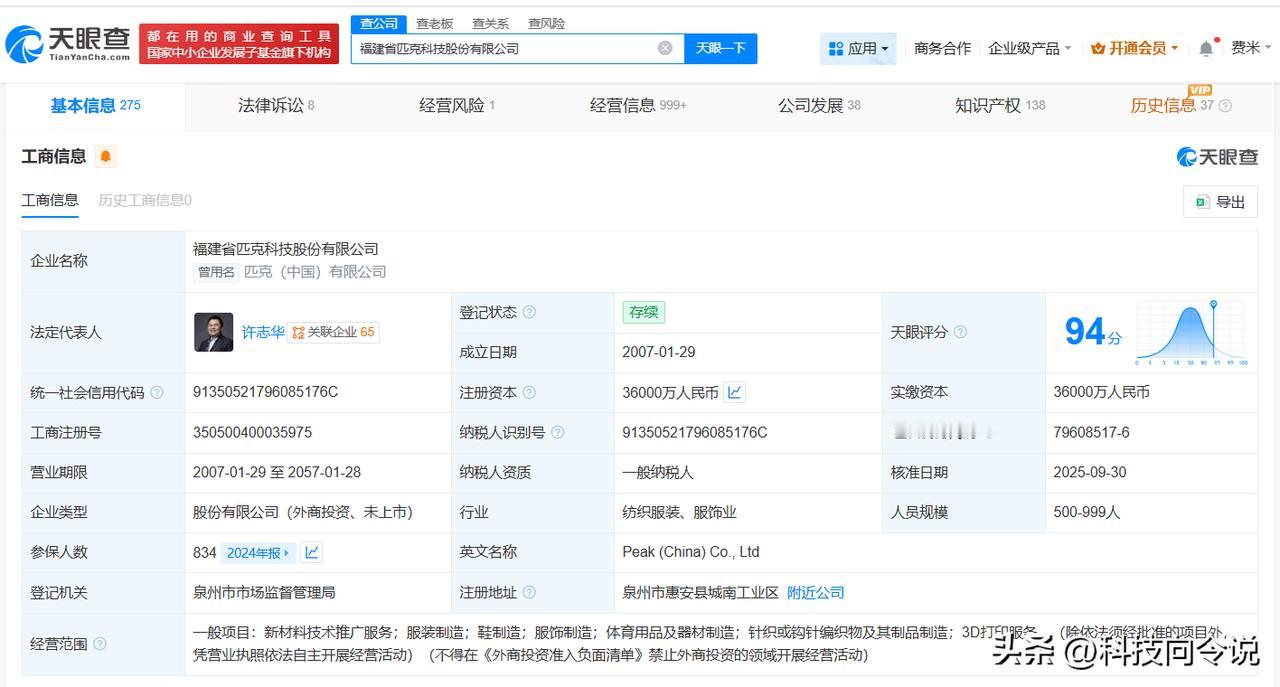Screen dimensions: 1280x687
Task: Click the 人员规模 value 500-999人
Action: (1086, 512)
